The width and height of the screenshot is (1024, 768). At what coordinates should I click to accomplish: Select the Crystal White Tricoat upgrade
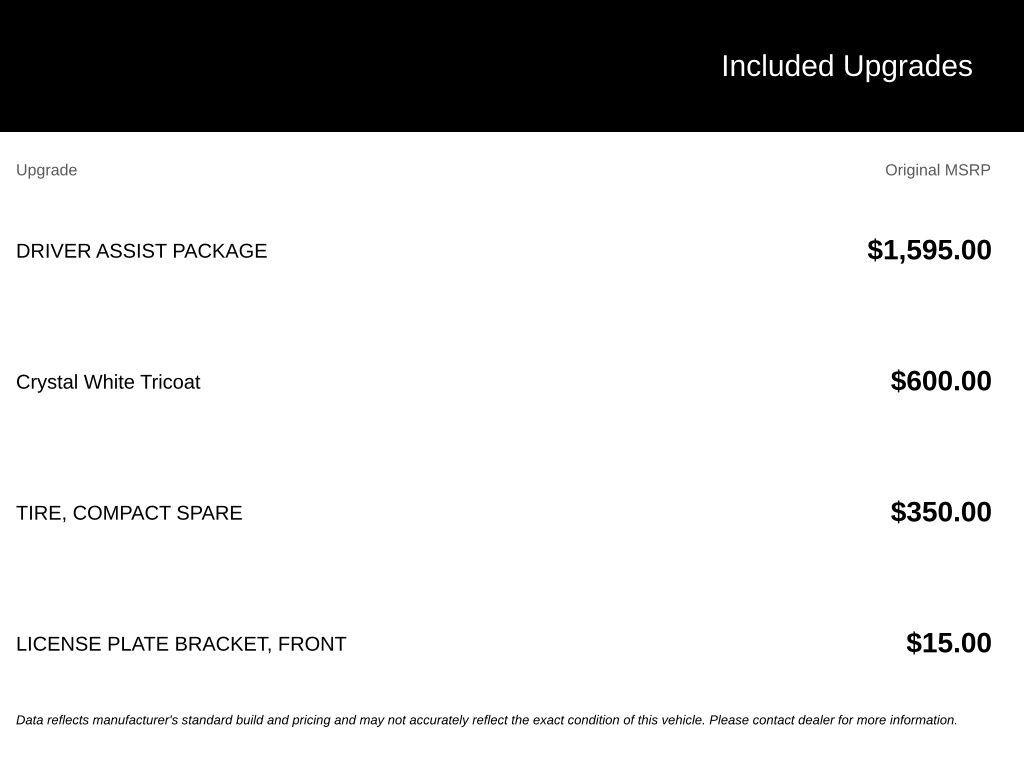108,382
